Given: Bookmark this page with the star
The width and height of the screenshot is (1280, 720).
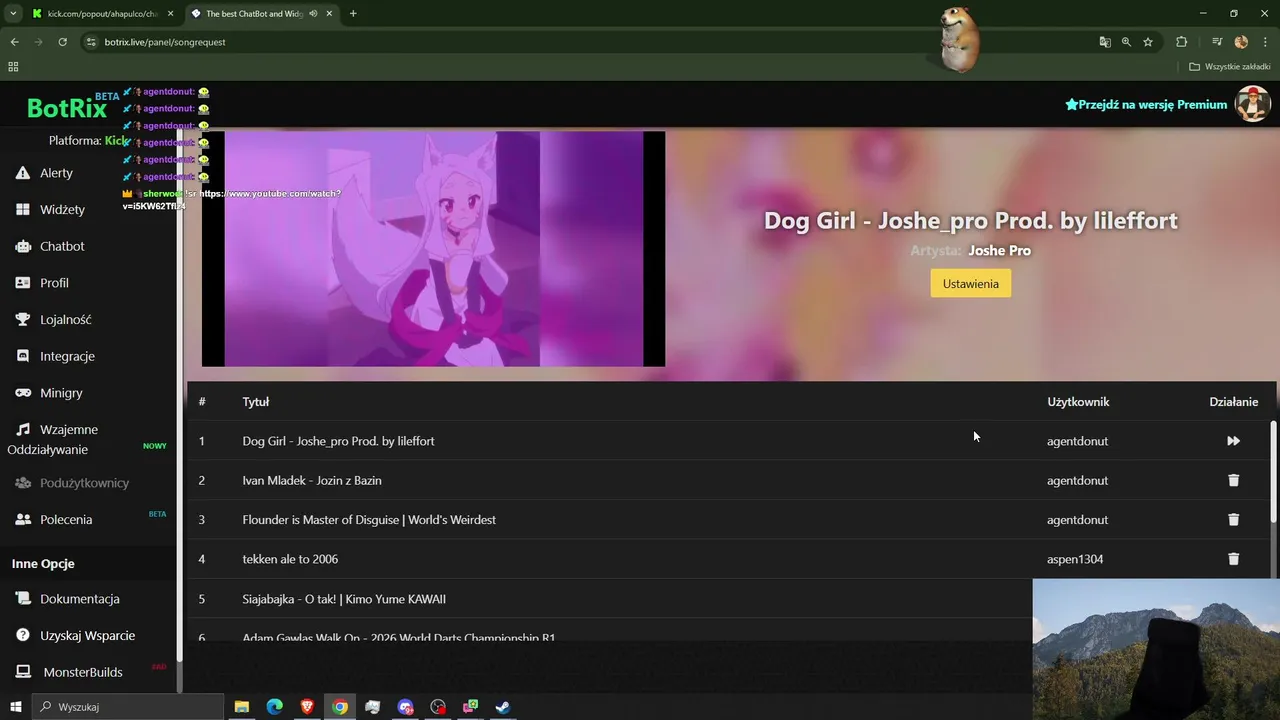Looking at the screenshot, I should [1148, 42].
